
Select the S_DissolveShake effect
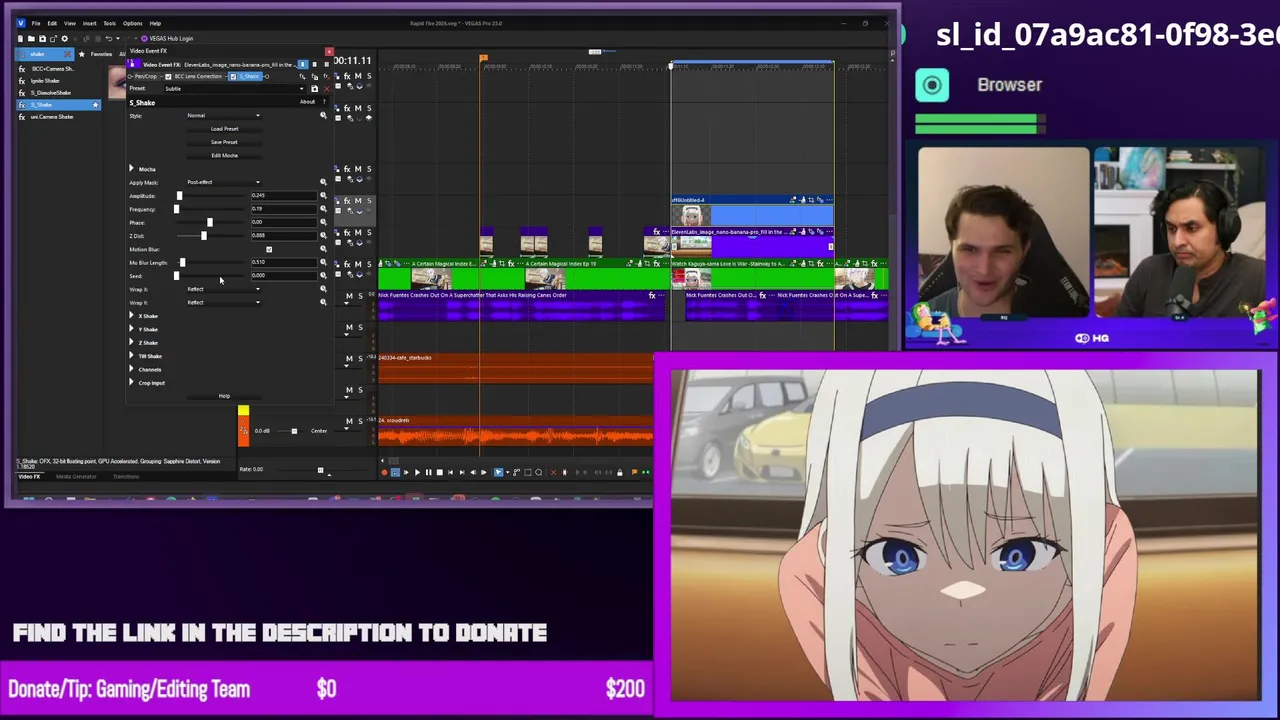[51, 93]
